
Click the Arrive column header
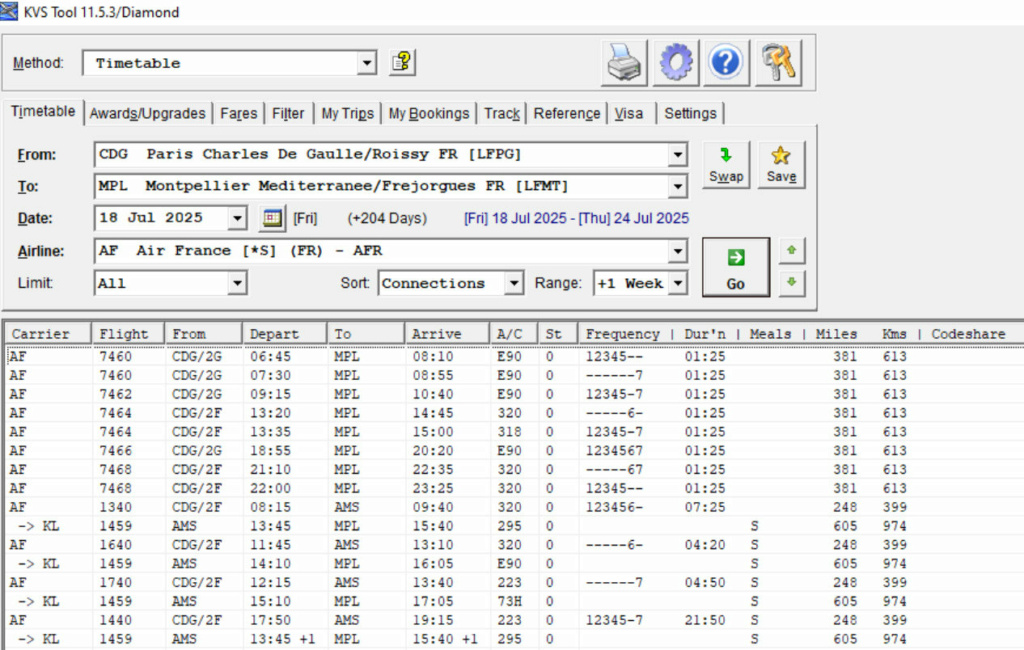pyautogui.click(x=447, y=334)
